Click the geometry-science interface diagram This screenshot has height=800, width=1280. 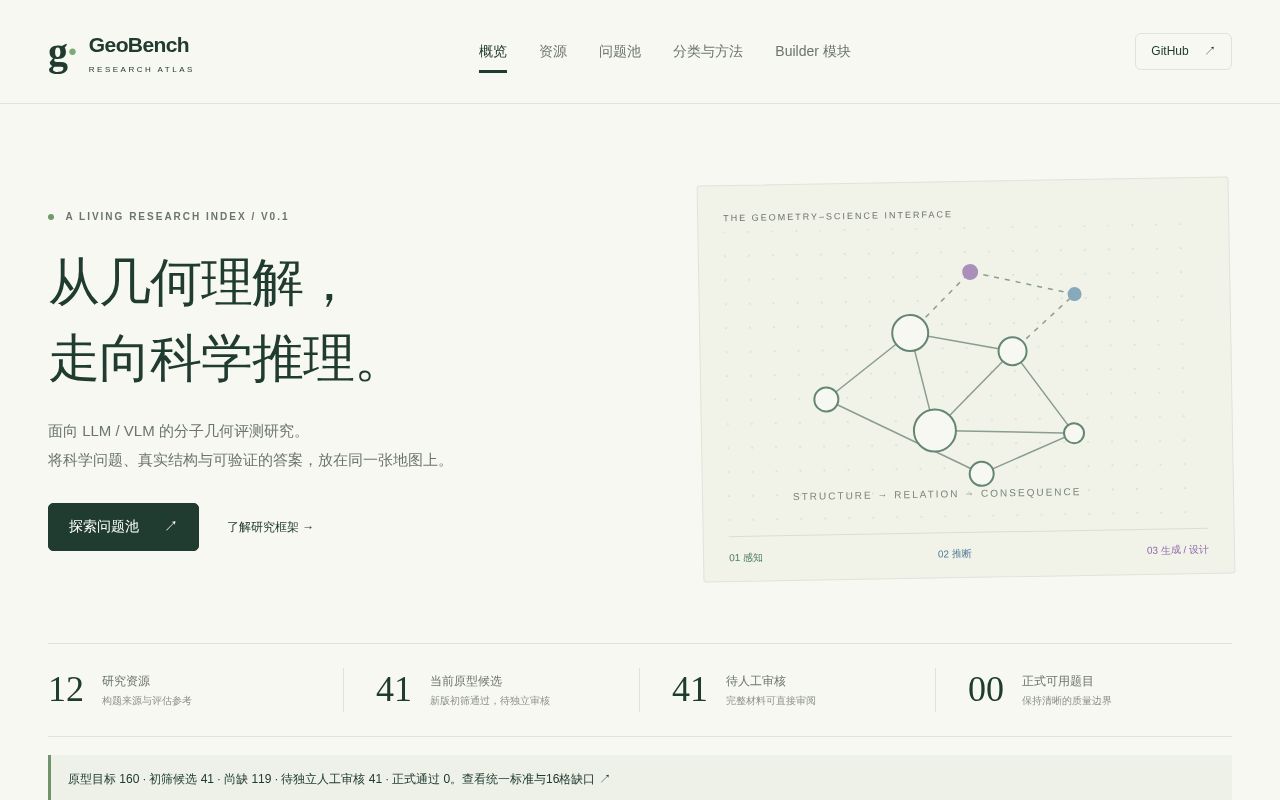click(966, 380)
